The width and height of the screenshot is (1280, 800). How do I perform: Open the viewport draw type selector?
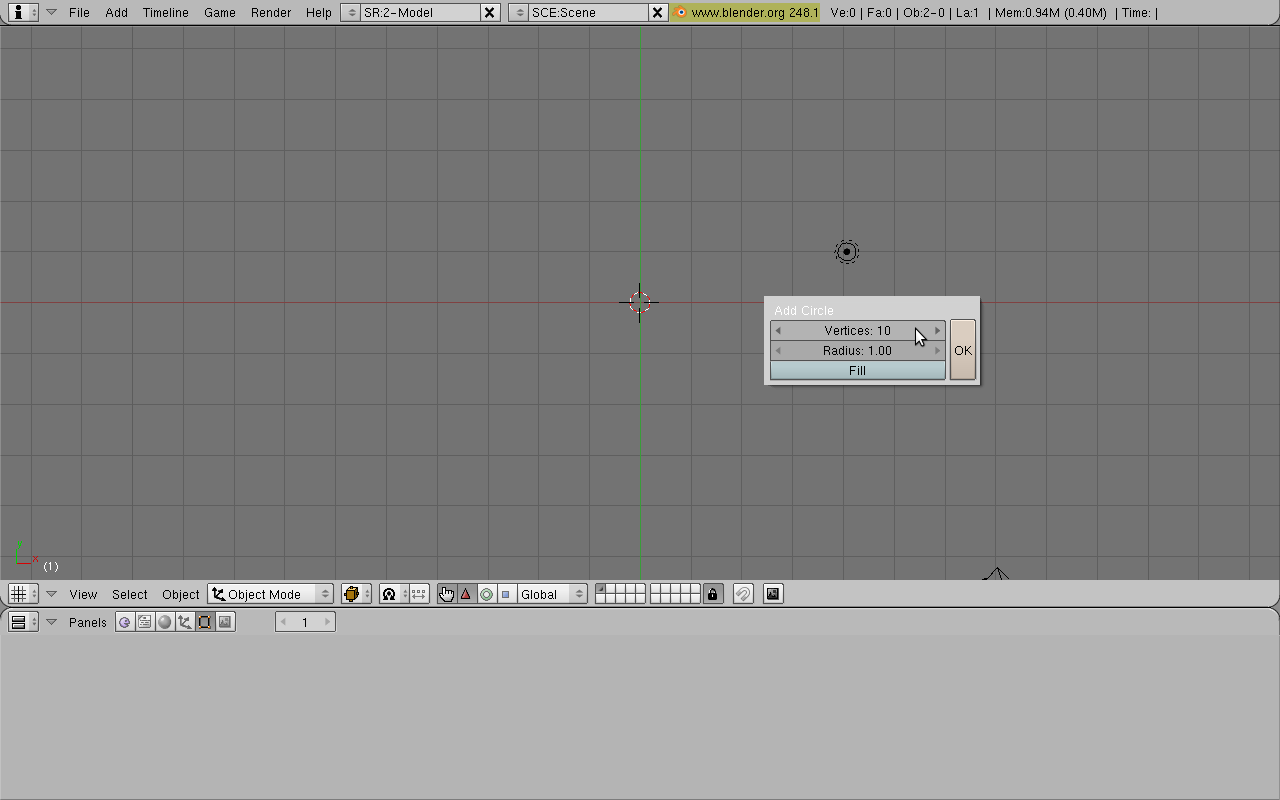(356, 594)
